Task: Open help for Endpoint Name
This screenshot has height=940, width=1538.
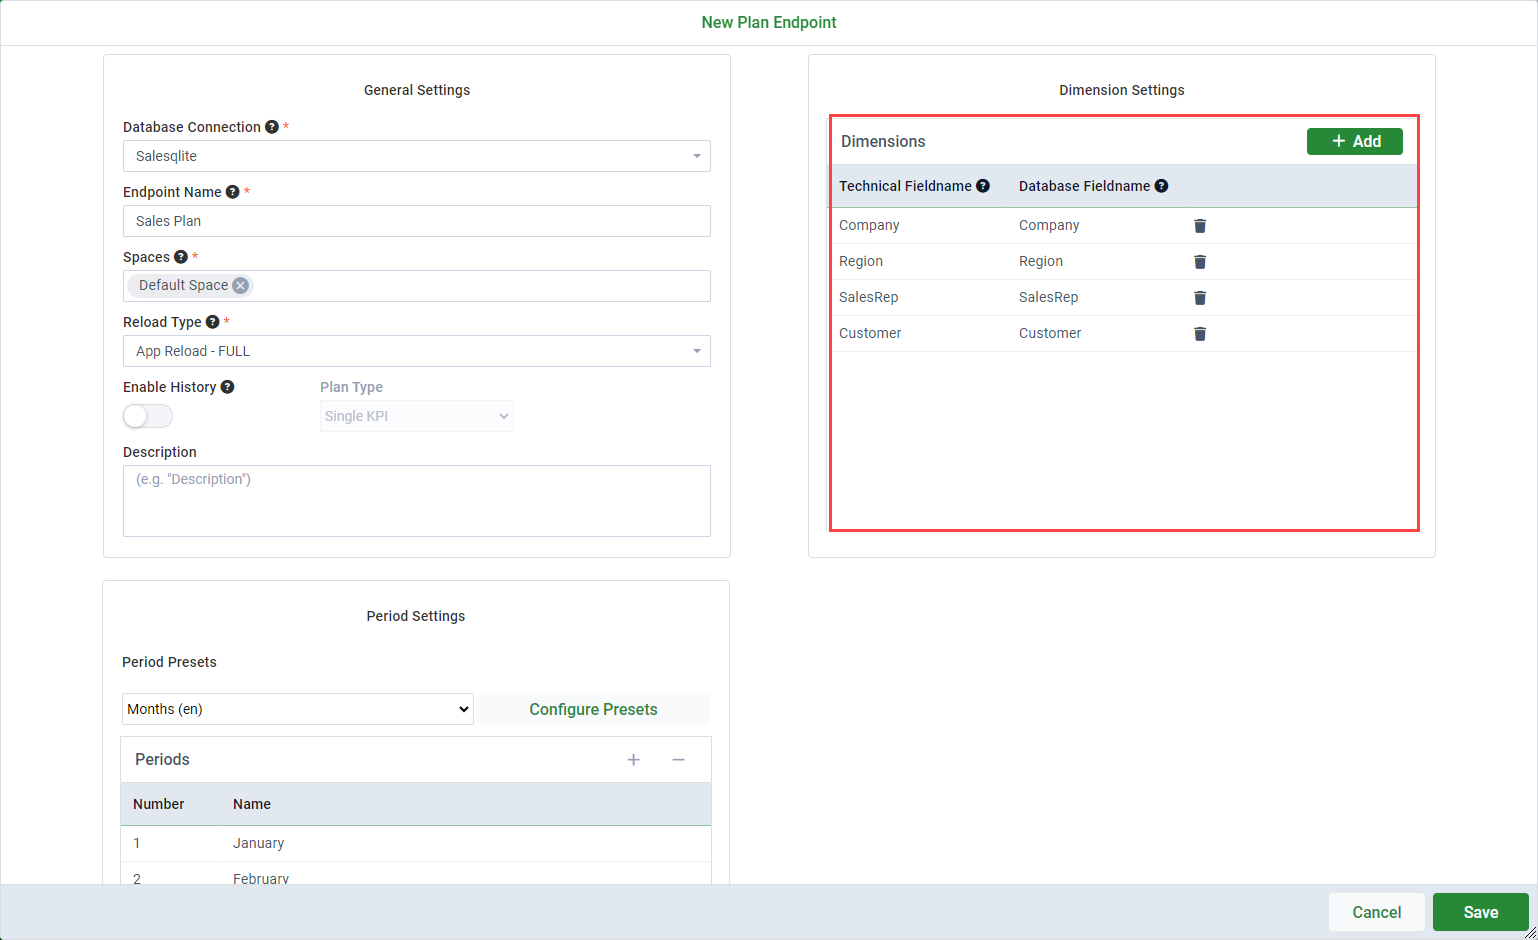Action: (233, 192)
